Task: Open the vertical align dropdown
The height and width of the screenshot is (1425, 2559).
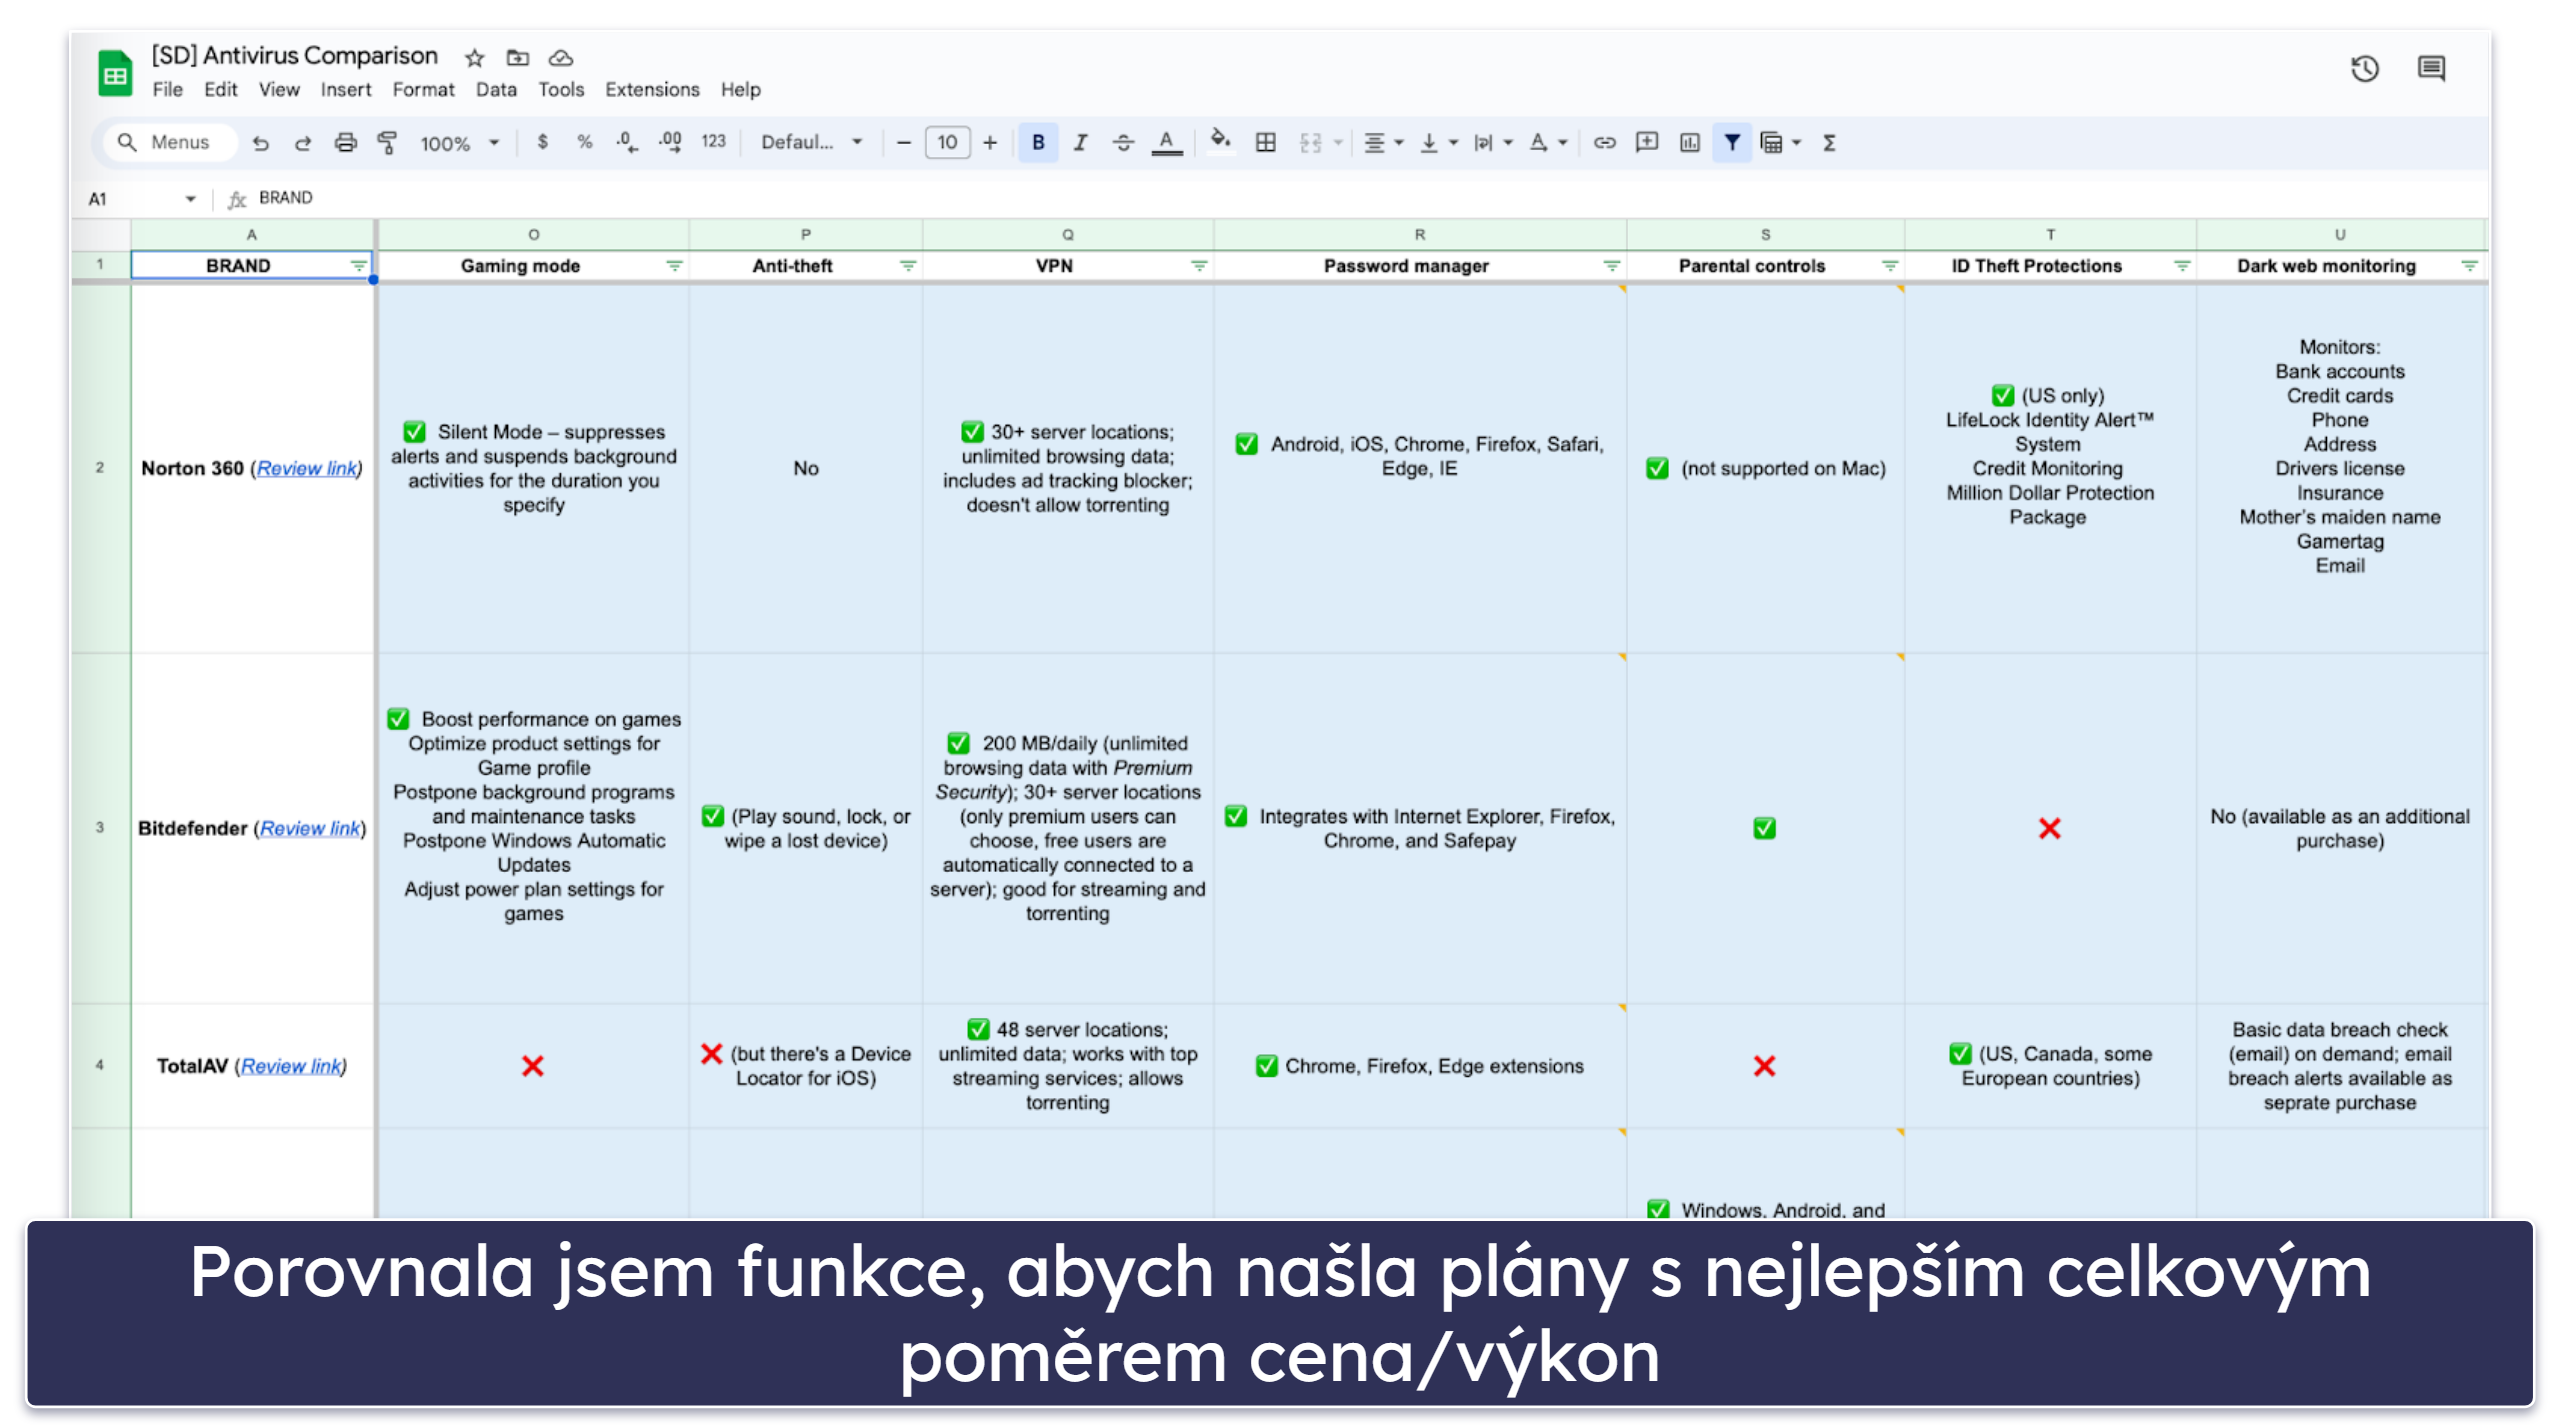Action: 1439,143
